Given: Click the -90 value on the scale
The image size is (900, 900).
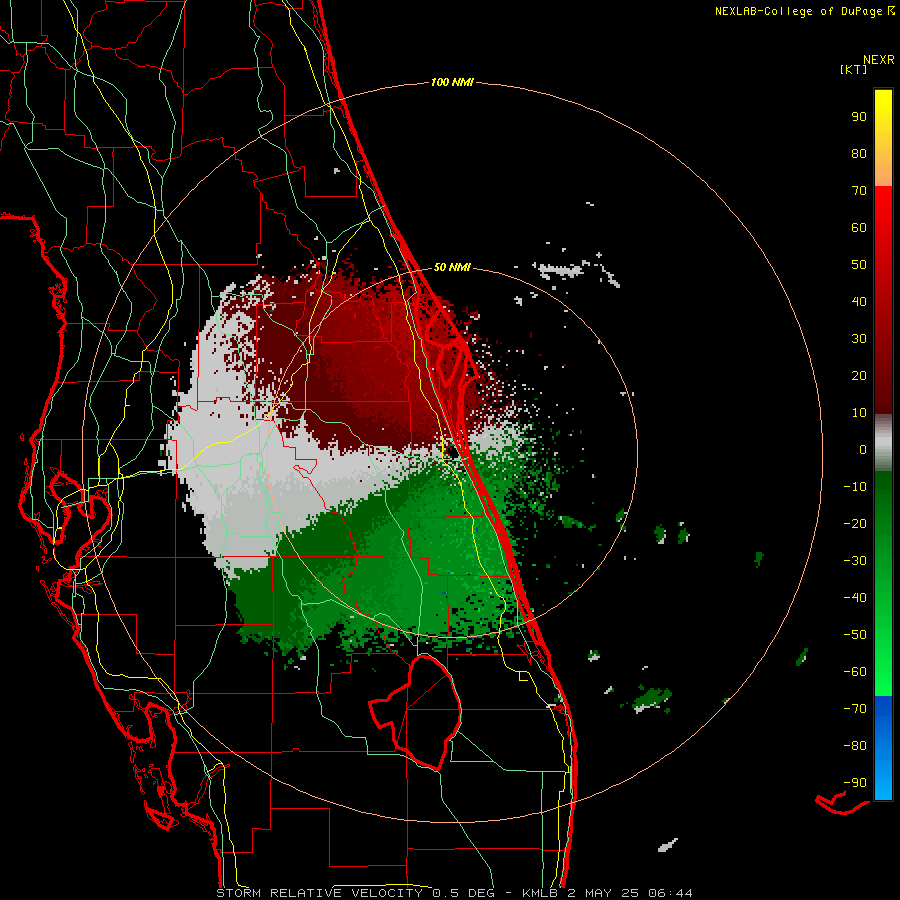Looking at the screenshot, I should (855, 783).
